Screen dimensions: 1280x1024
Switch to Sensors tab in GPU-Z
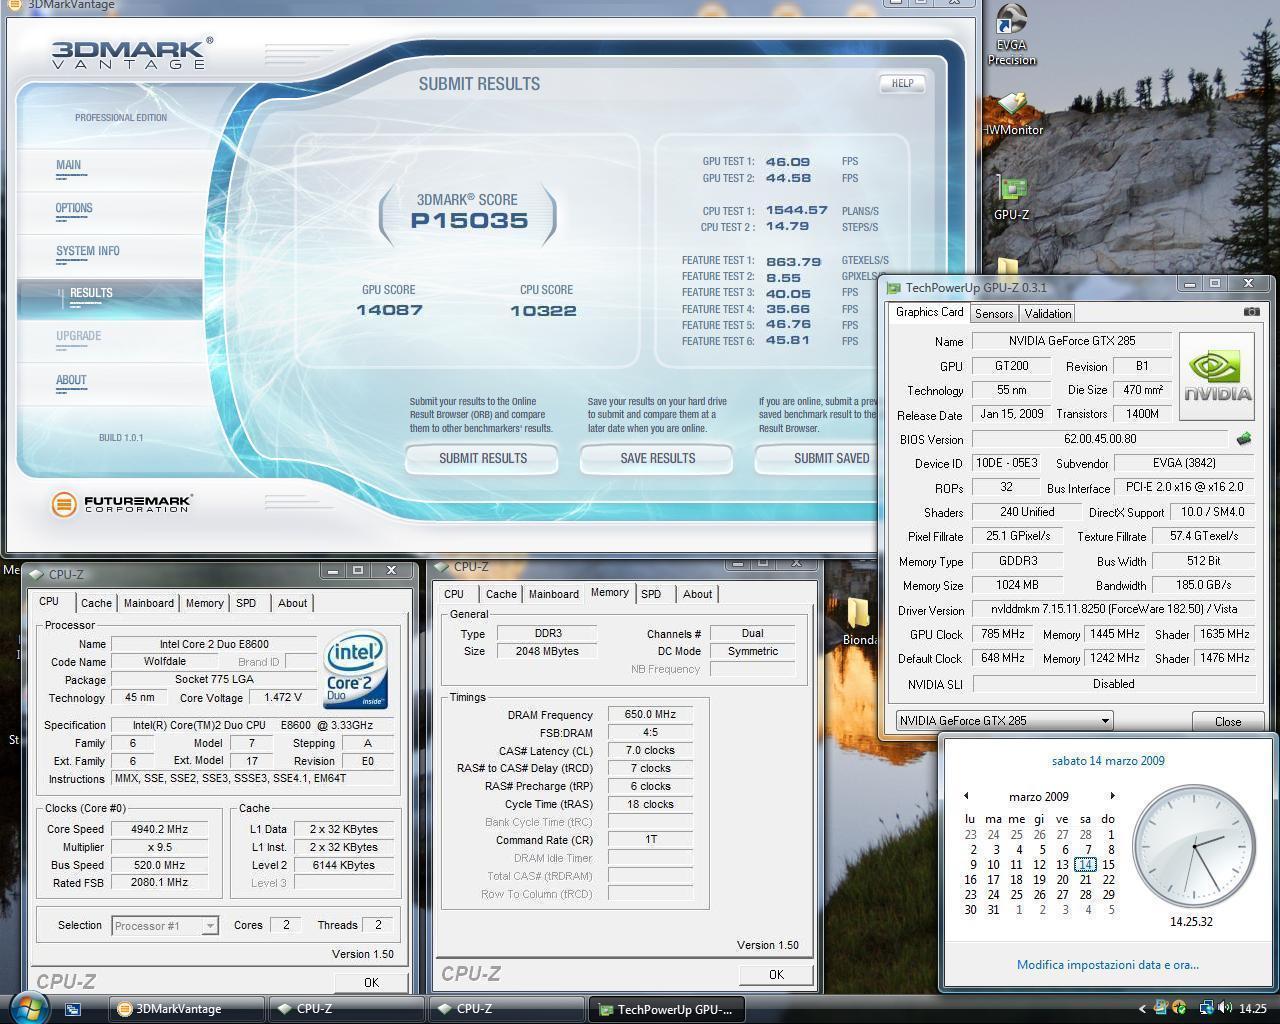994,313
